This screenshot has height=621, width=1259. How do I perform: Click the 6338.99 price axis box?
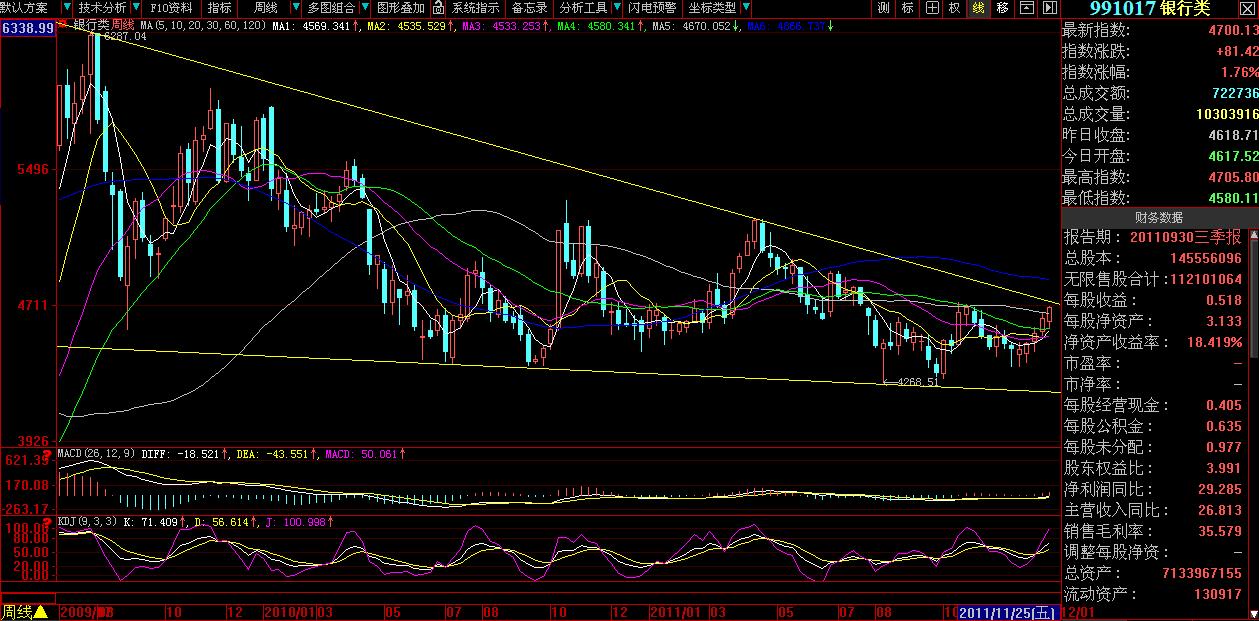[x=28, y=27]
